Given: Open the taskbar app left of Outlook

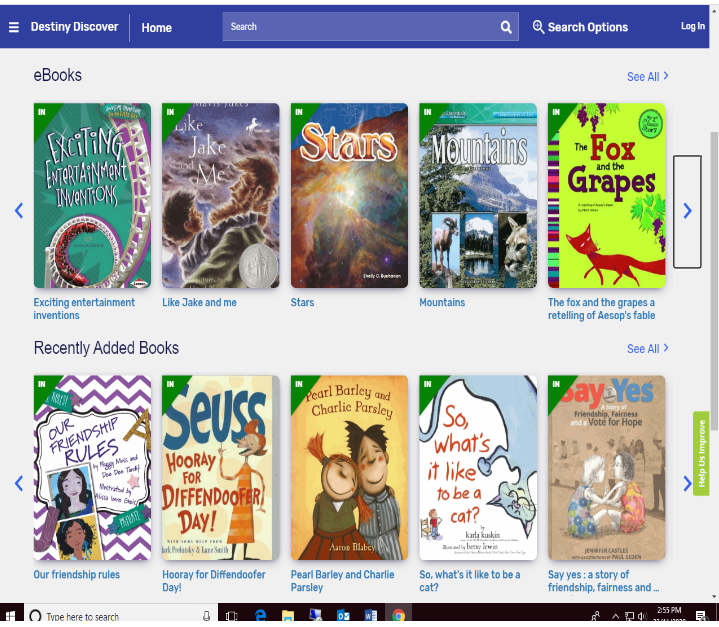Looking at the screenshot, I should tap(315, 615).
